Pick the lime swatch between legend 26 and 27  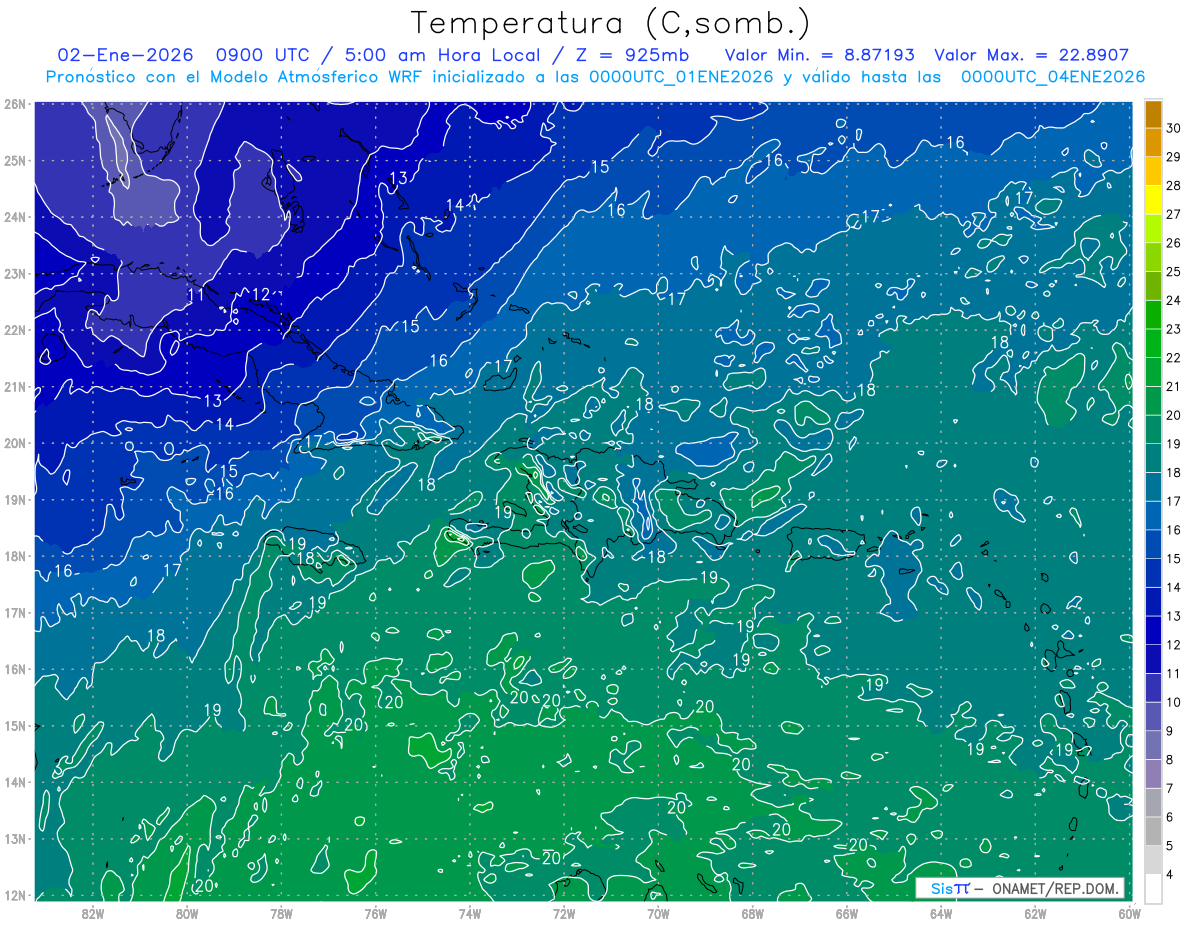[x=1154, y=229]
